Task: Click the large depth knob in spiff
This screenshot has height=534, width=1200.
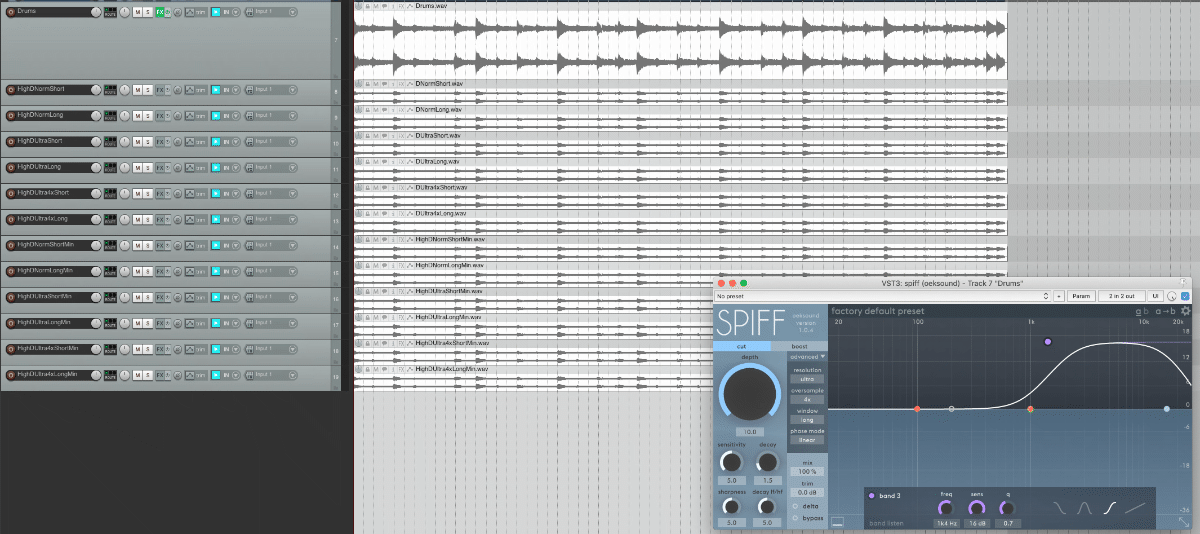Action: click(749, 392)
